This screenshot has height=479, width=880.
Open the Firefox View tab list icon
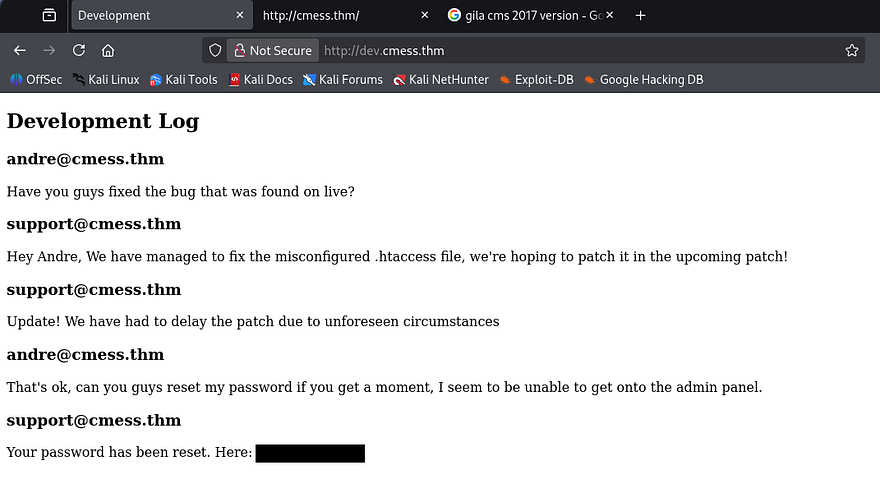click(x=49, y=15)
